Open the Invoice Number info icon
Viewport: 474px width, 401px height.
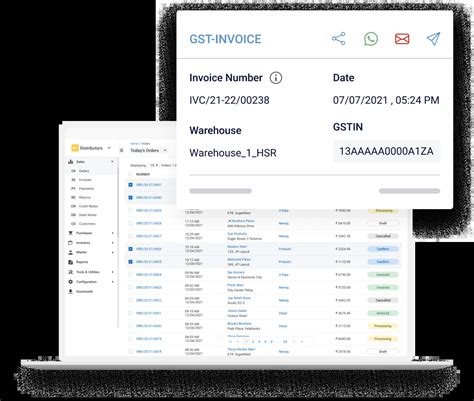[276, 78]
